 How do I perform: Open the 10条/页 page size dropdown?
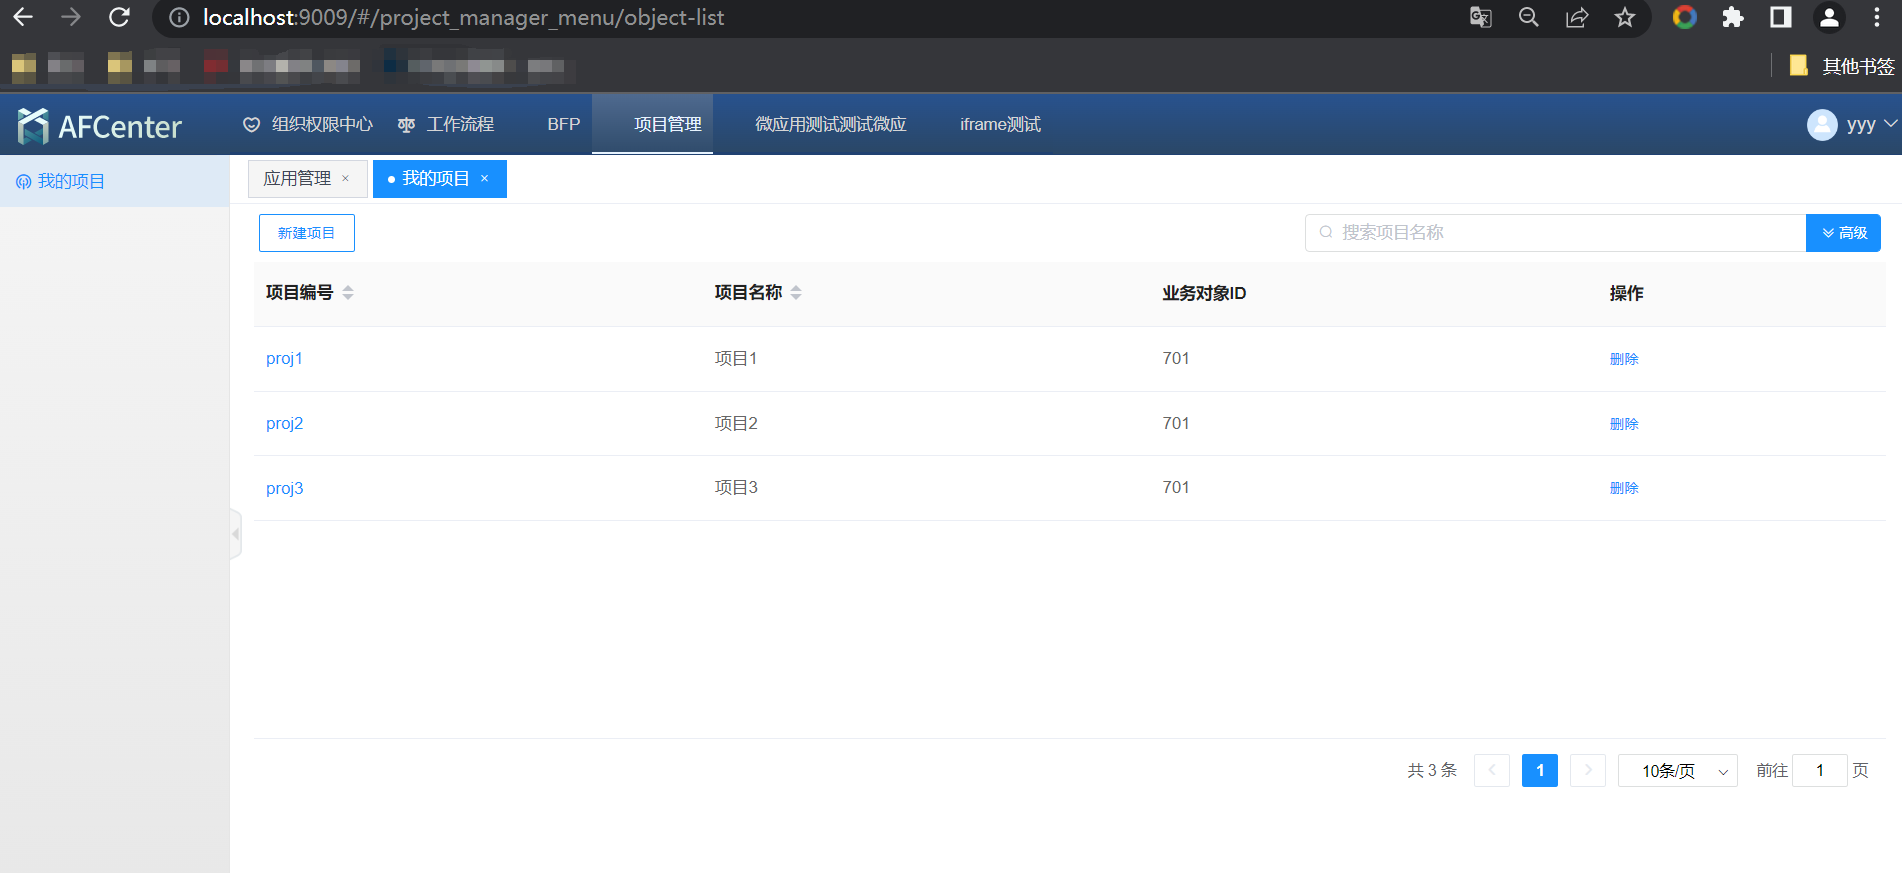point(1677,771)
